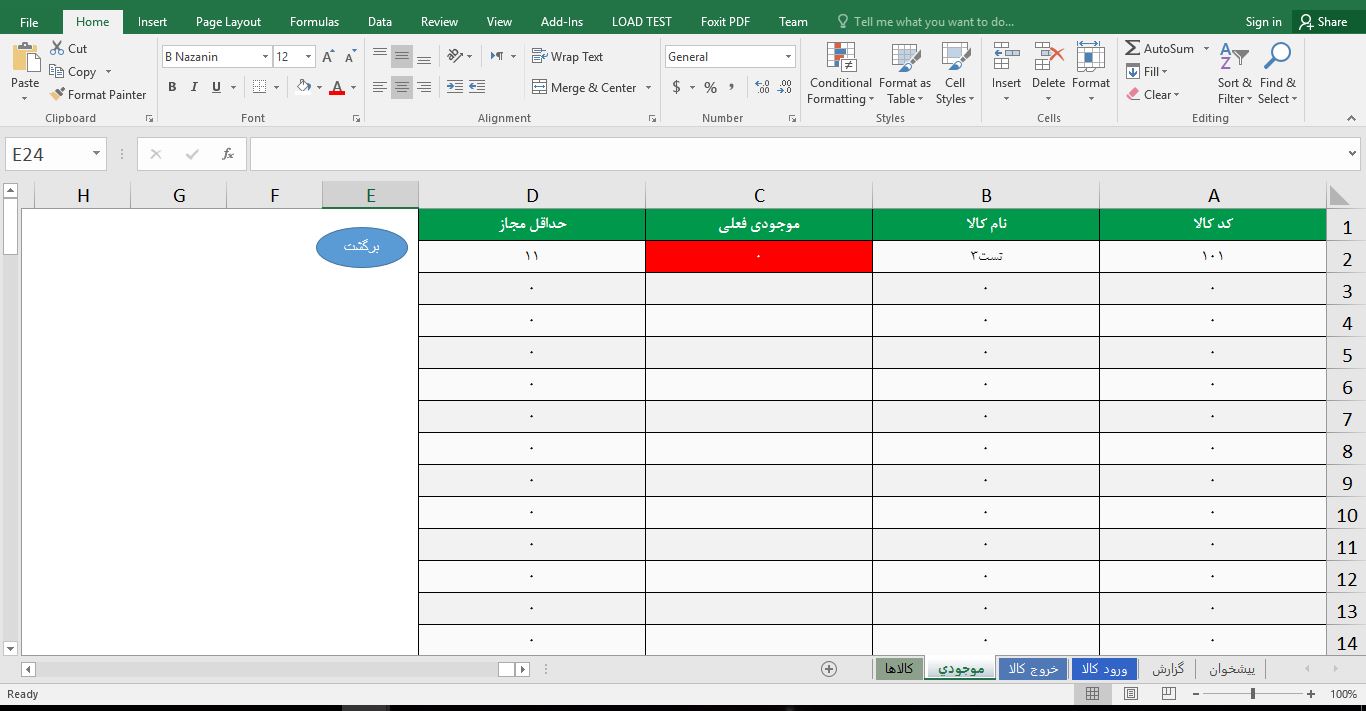Click the decrease decimal icon
This screenshot has width=1366, height=711.
point(784,87)
